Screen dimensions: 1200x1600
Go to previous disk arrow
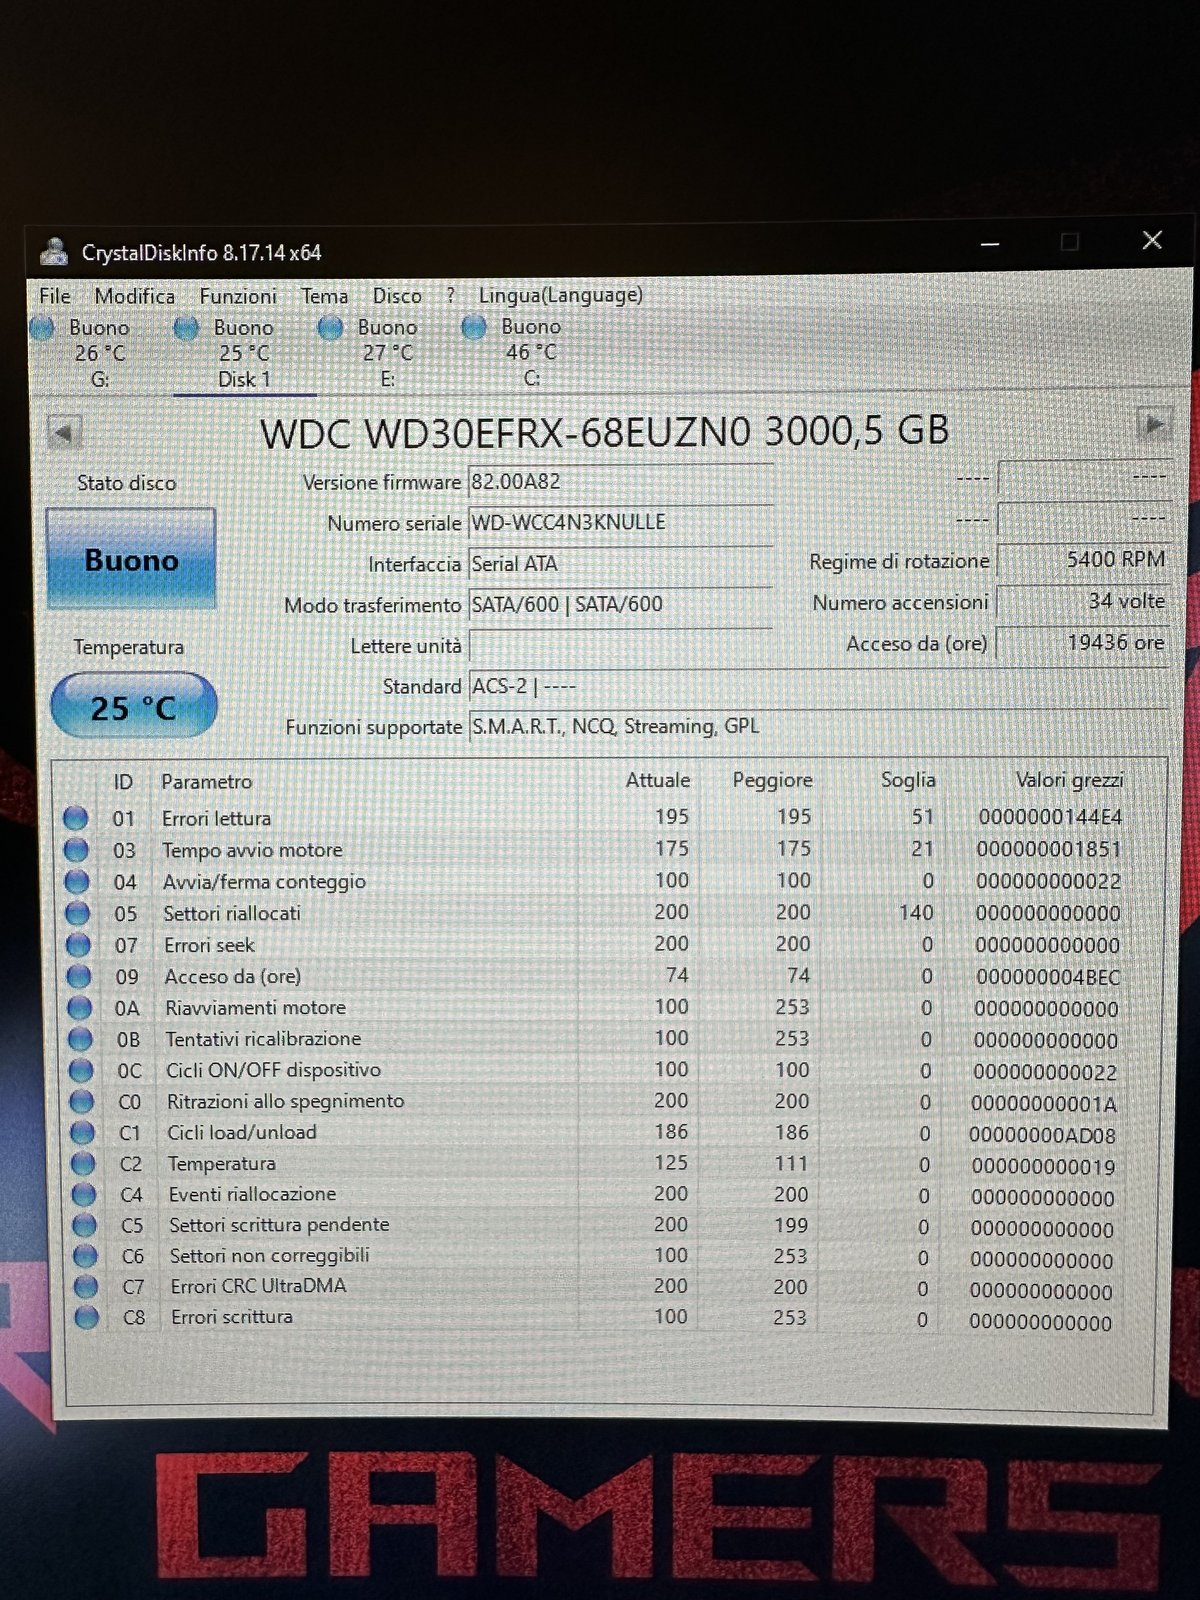pos(64,433)
